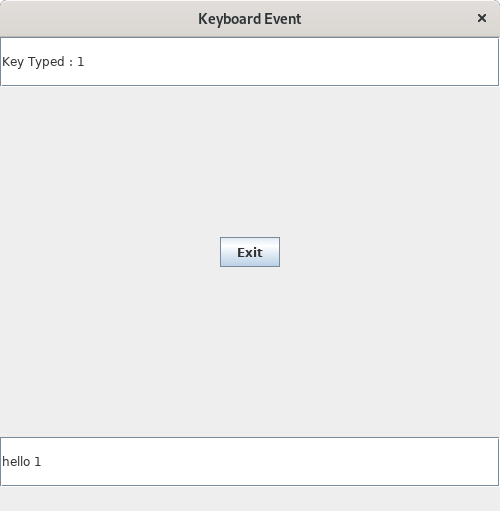
Task: Click gray panel area left of Exit button
Action: (110, 252)
